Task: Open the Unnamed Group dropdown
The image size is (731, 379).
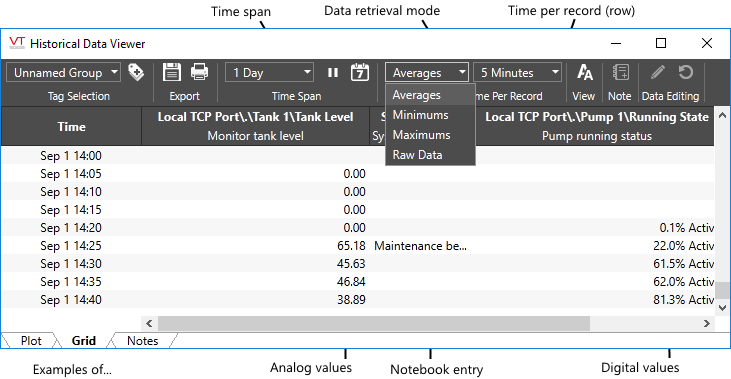Action: 63,73
